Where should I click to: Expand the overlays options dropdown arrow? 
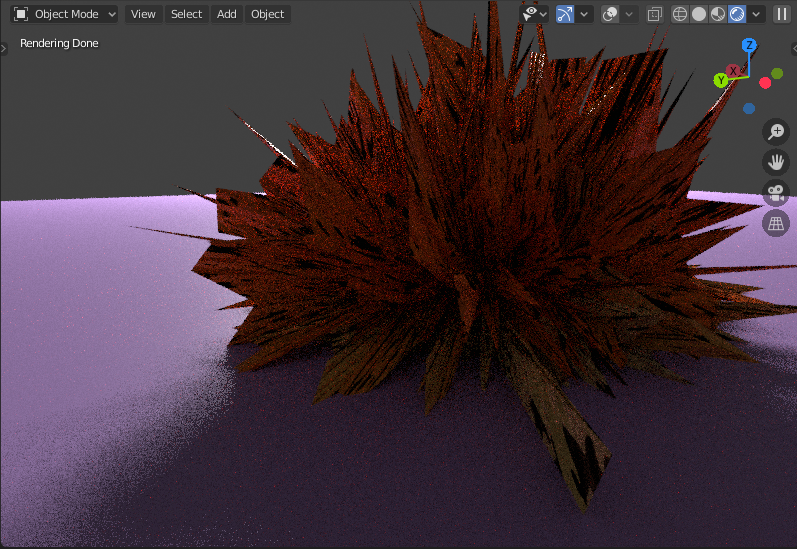click(629, 14)
